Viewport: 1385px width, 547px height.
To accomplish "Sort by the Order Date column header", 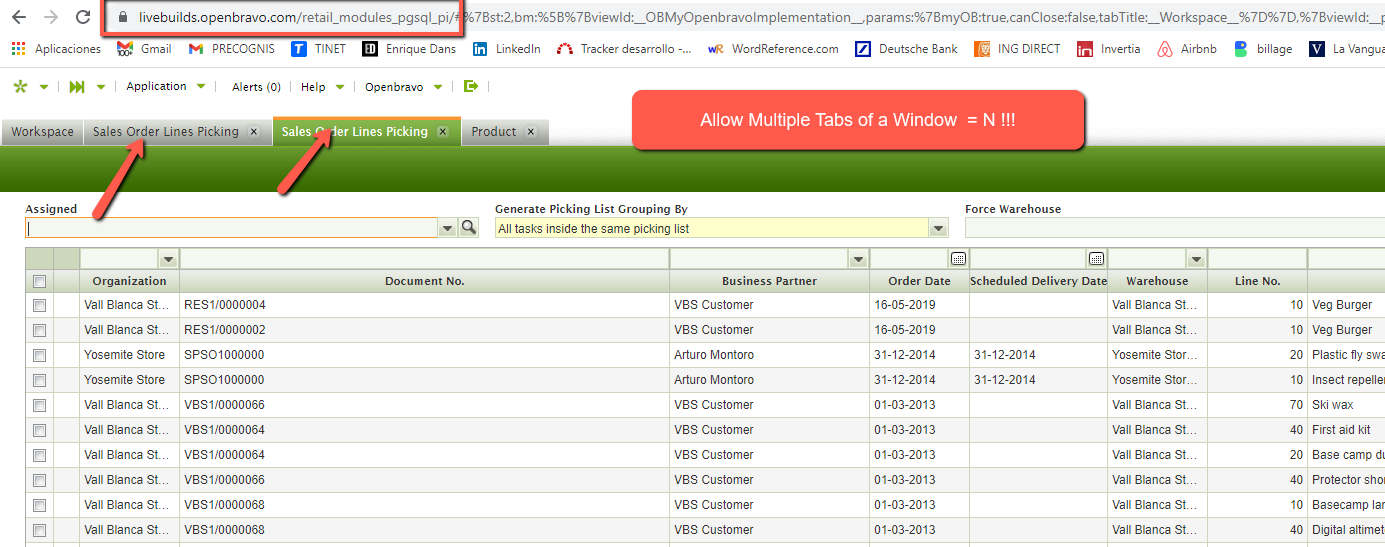I will [x=919, y=281].
